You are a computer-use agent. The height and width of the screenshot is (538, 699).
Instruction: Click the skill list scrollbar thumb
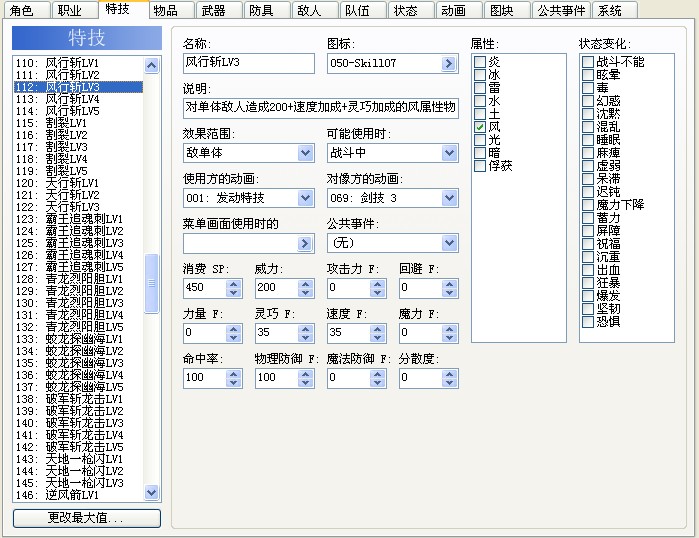click(x=152, y=283)
